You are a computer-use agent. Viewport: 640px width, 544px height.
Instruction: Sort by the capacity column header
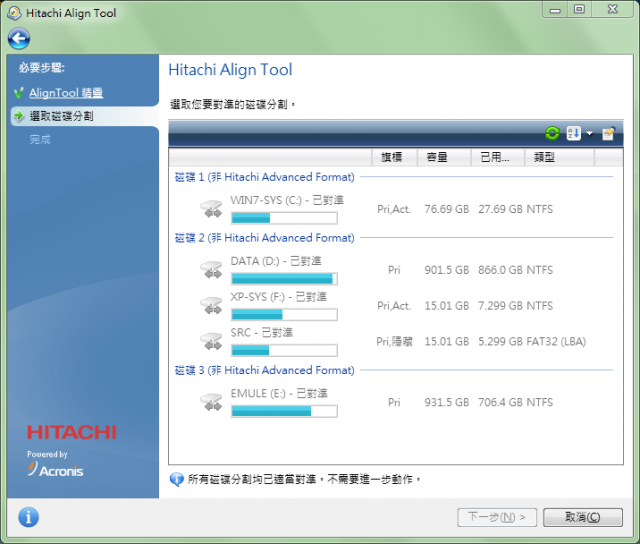pos(444,157)
